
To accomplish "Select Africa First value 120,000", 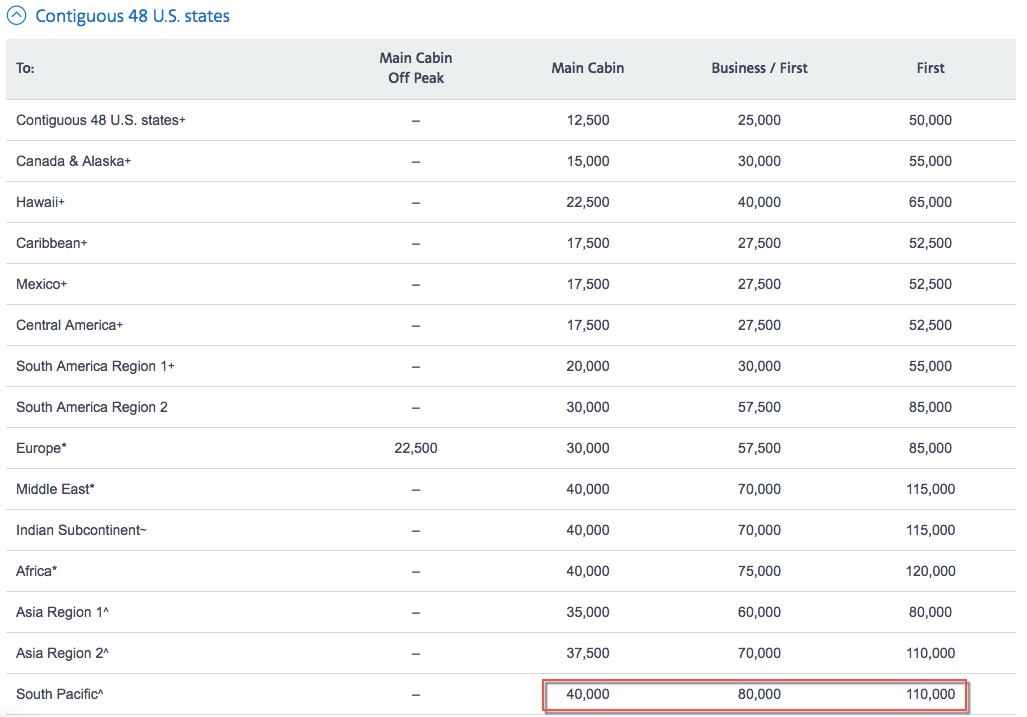I will click(930, 571).
